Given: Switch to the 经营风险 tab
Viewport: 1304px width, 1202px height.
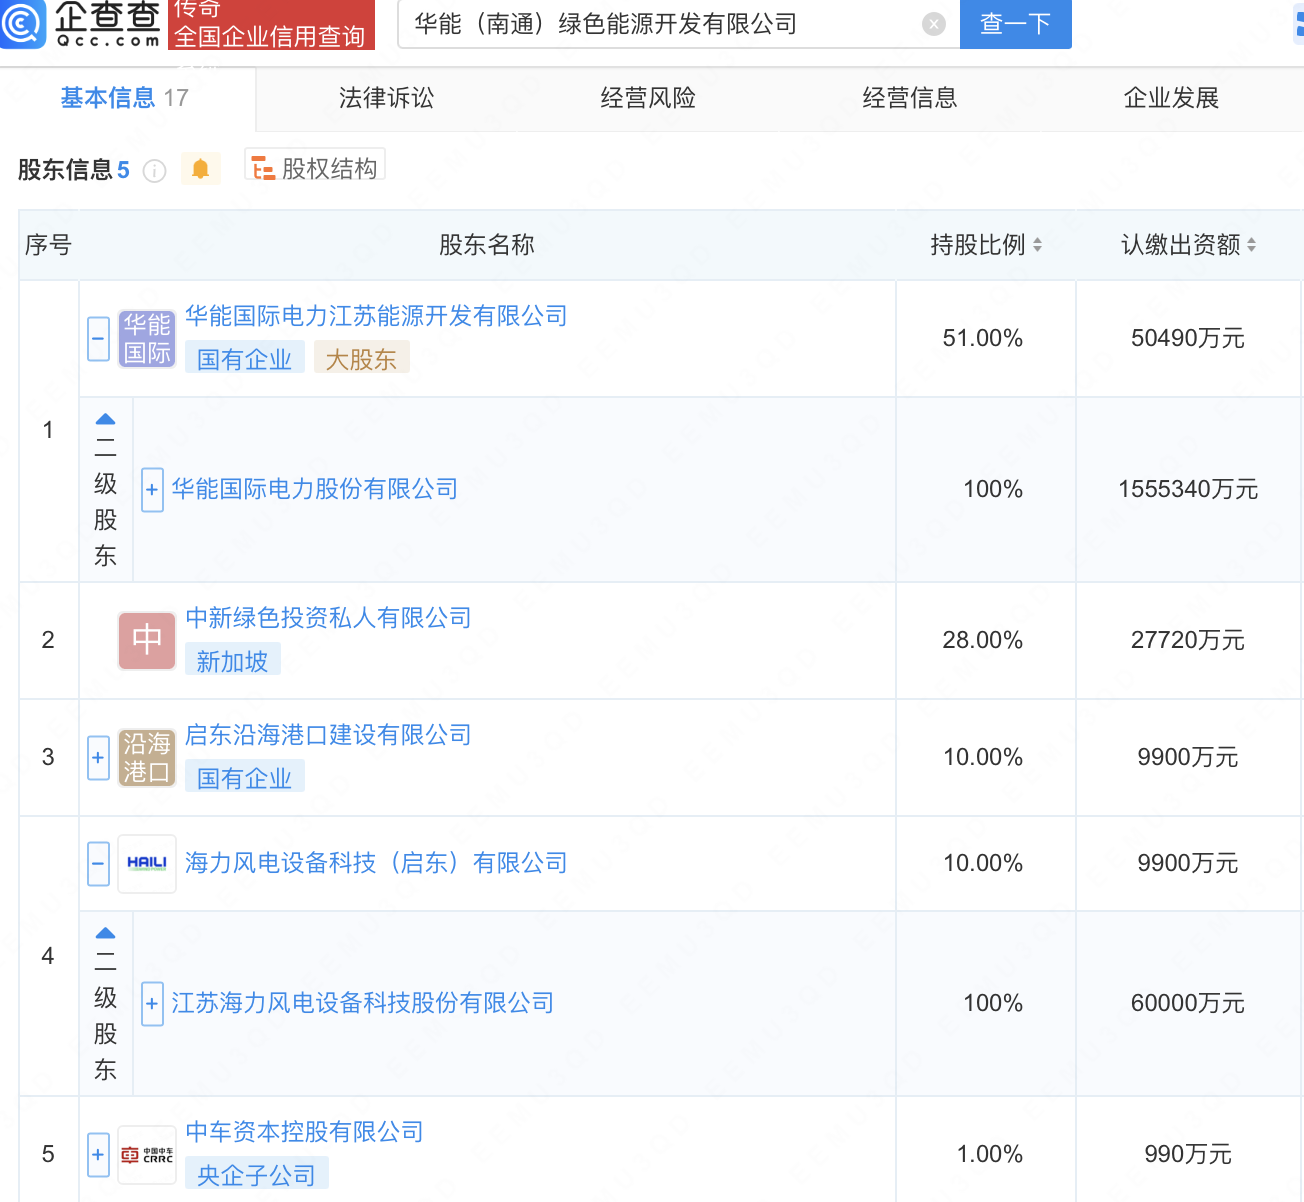Looking at the screenshot, I should tap(648, 98).
